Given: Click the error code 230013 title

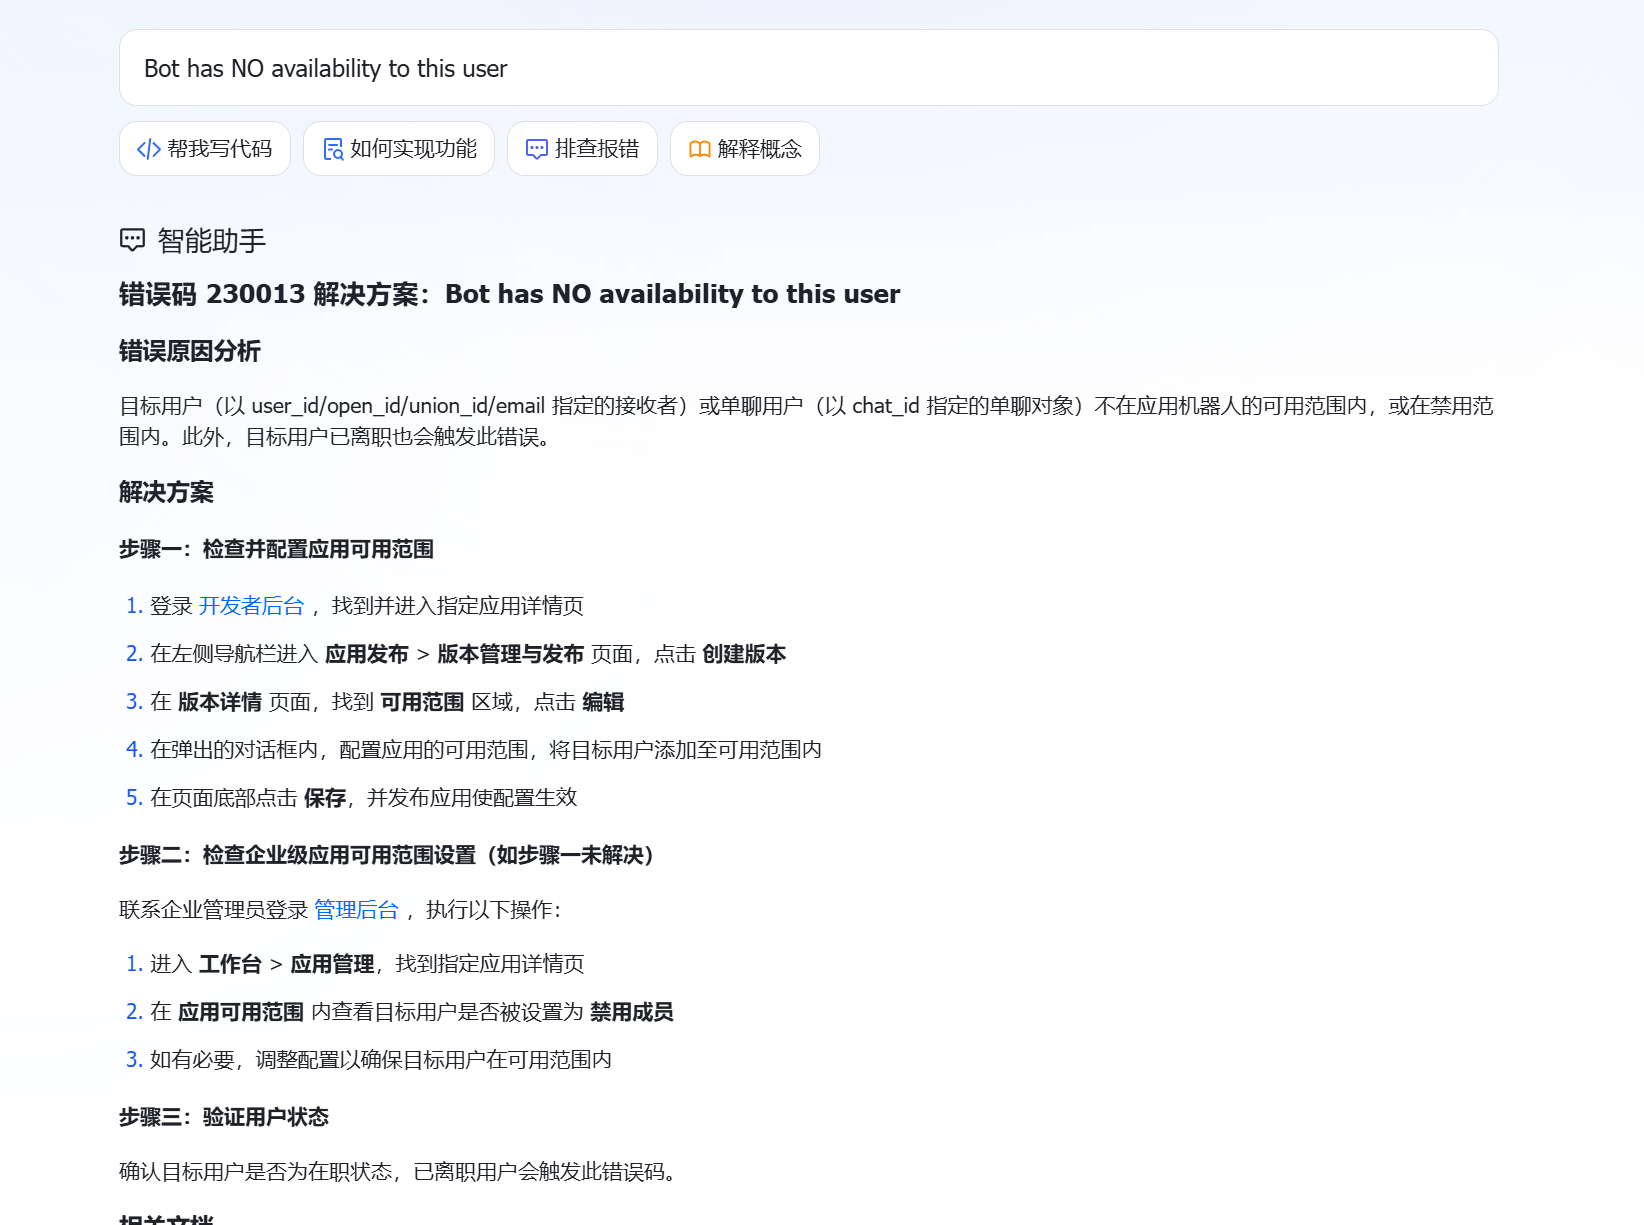Looking at the screenshot, I should [507, 294].
